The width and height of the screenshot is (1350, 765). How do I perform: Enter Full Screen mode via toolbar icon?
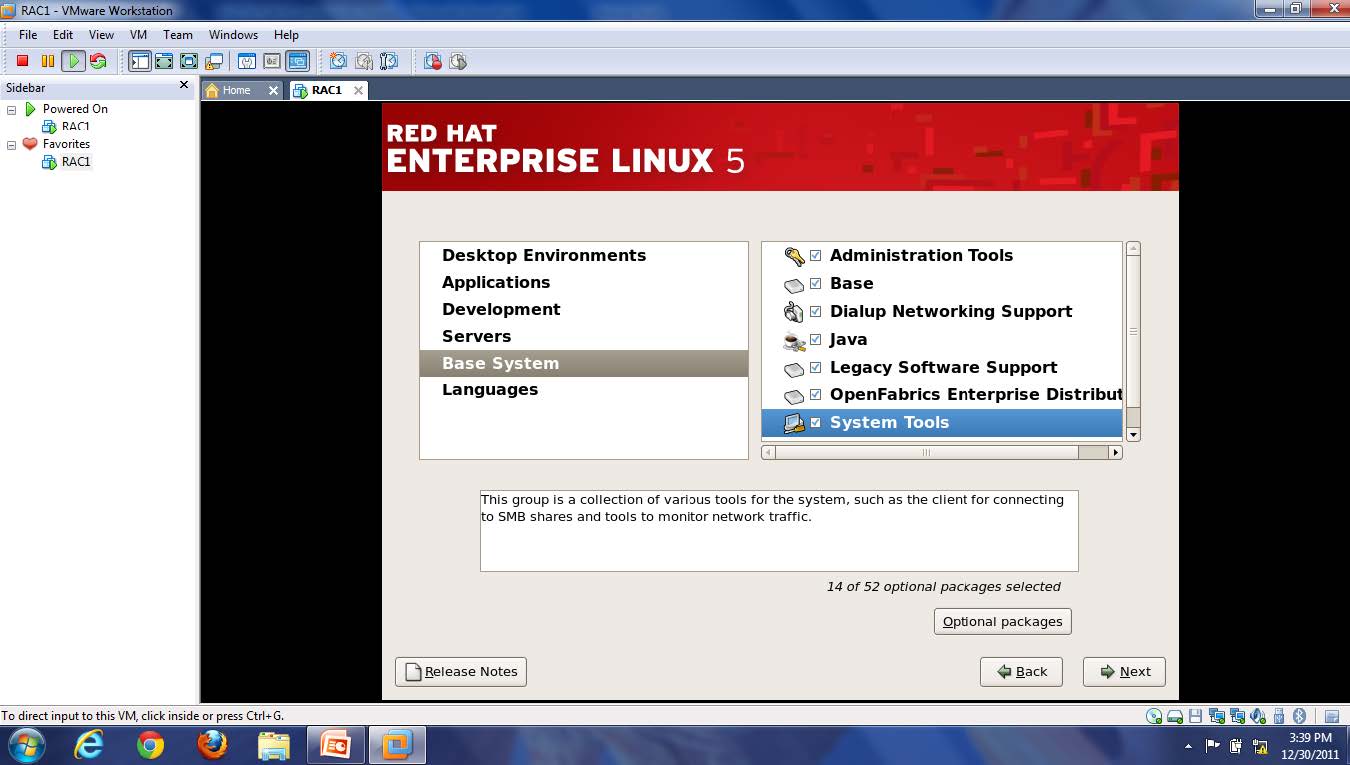(x=189, y=61)
